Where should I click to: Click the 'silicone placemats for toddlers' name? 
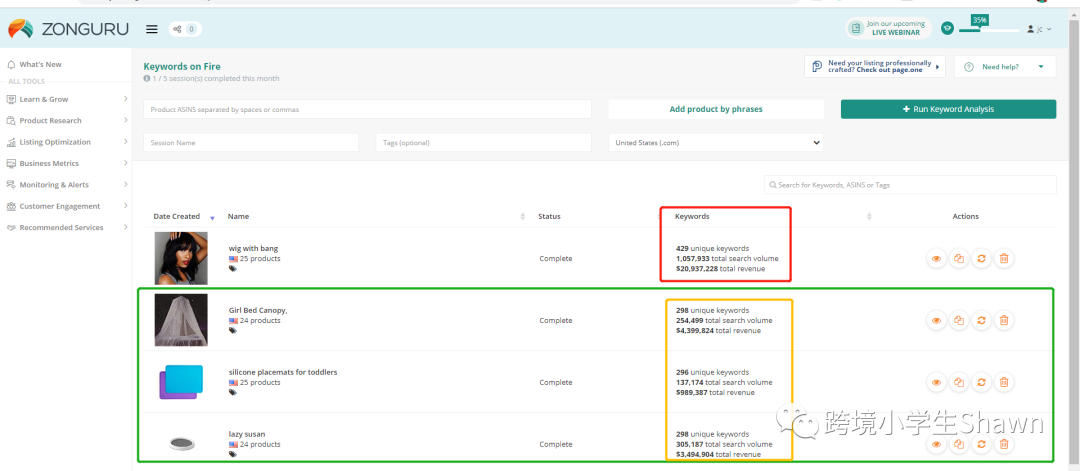pos(283,372)
